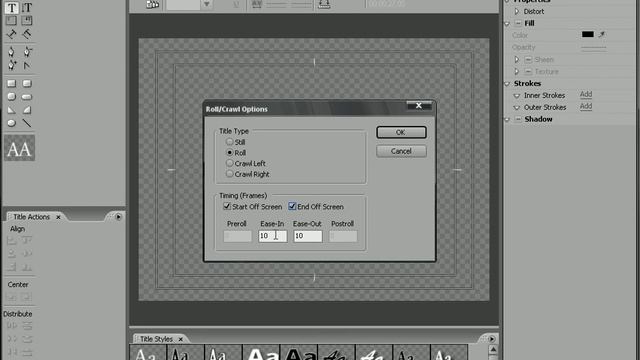The image size is (640, 360).
Task: Click the Ease-Out frames field
Action: point(308,236)
